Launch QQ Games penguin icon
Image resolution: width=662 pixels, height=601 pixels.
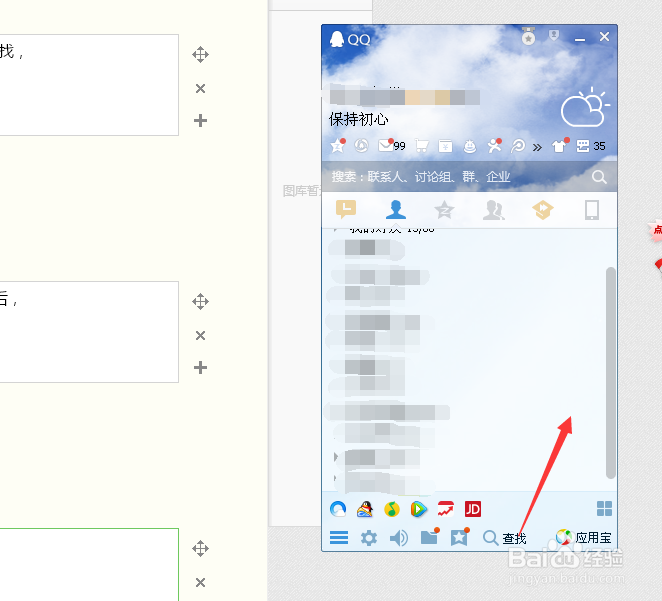[x=365, y=509]
